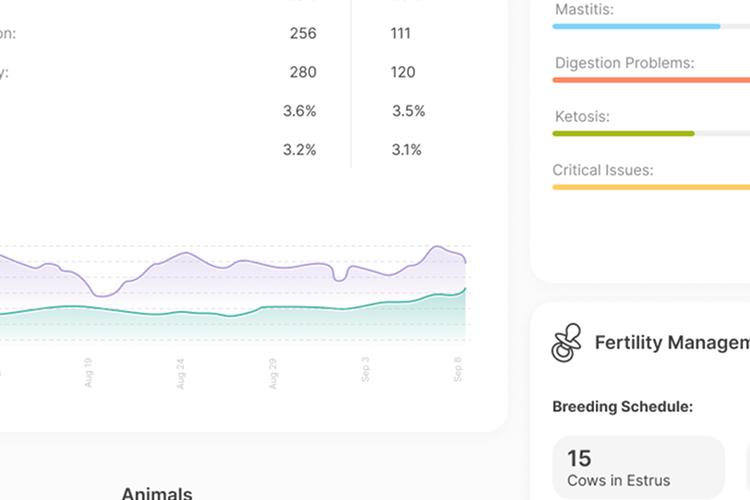Image resolution: width=750 pixels, height=500 pixels.
Task: Open the Fertility Management heading
Action: coord(672,343)
